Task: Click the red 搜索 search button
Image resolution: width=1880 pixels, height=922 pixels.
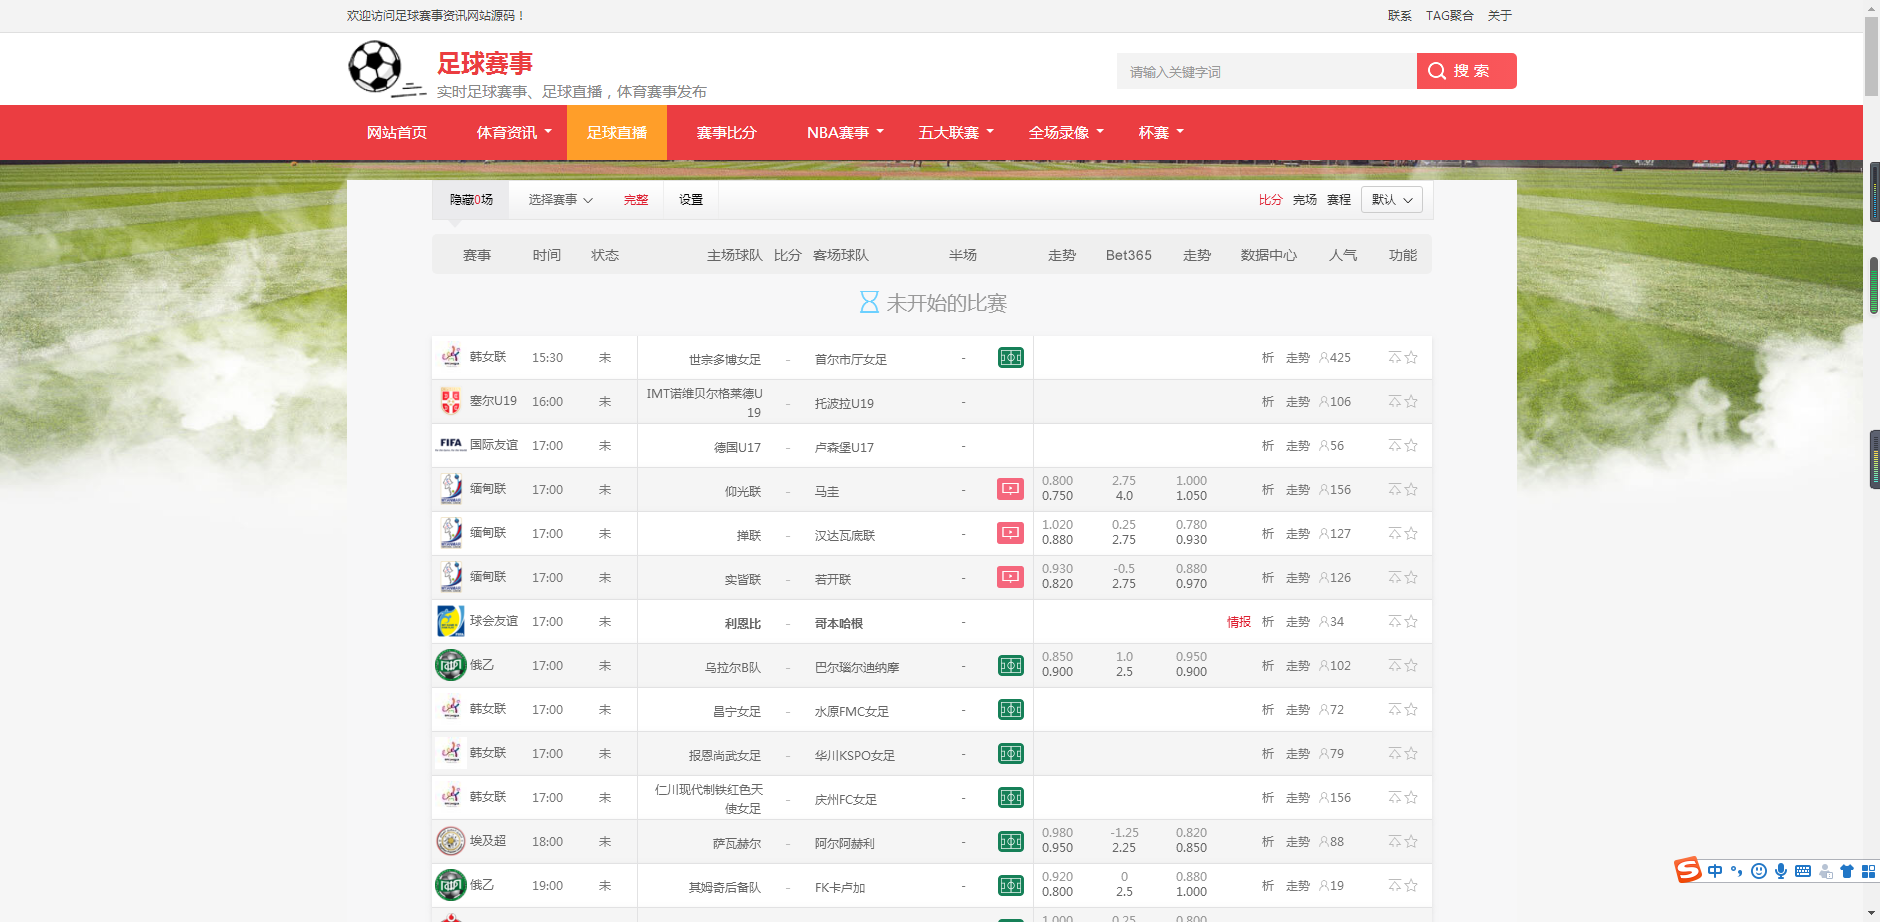Action: point(1466,71)
